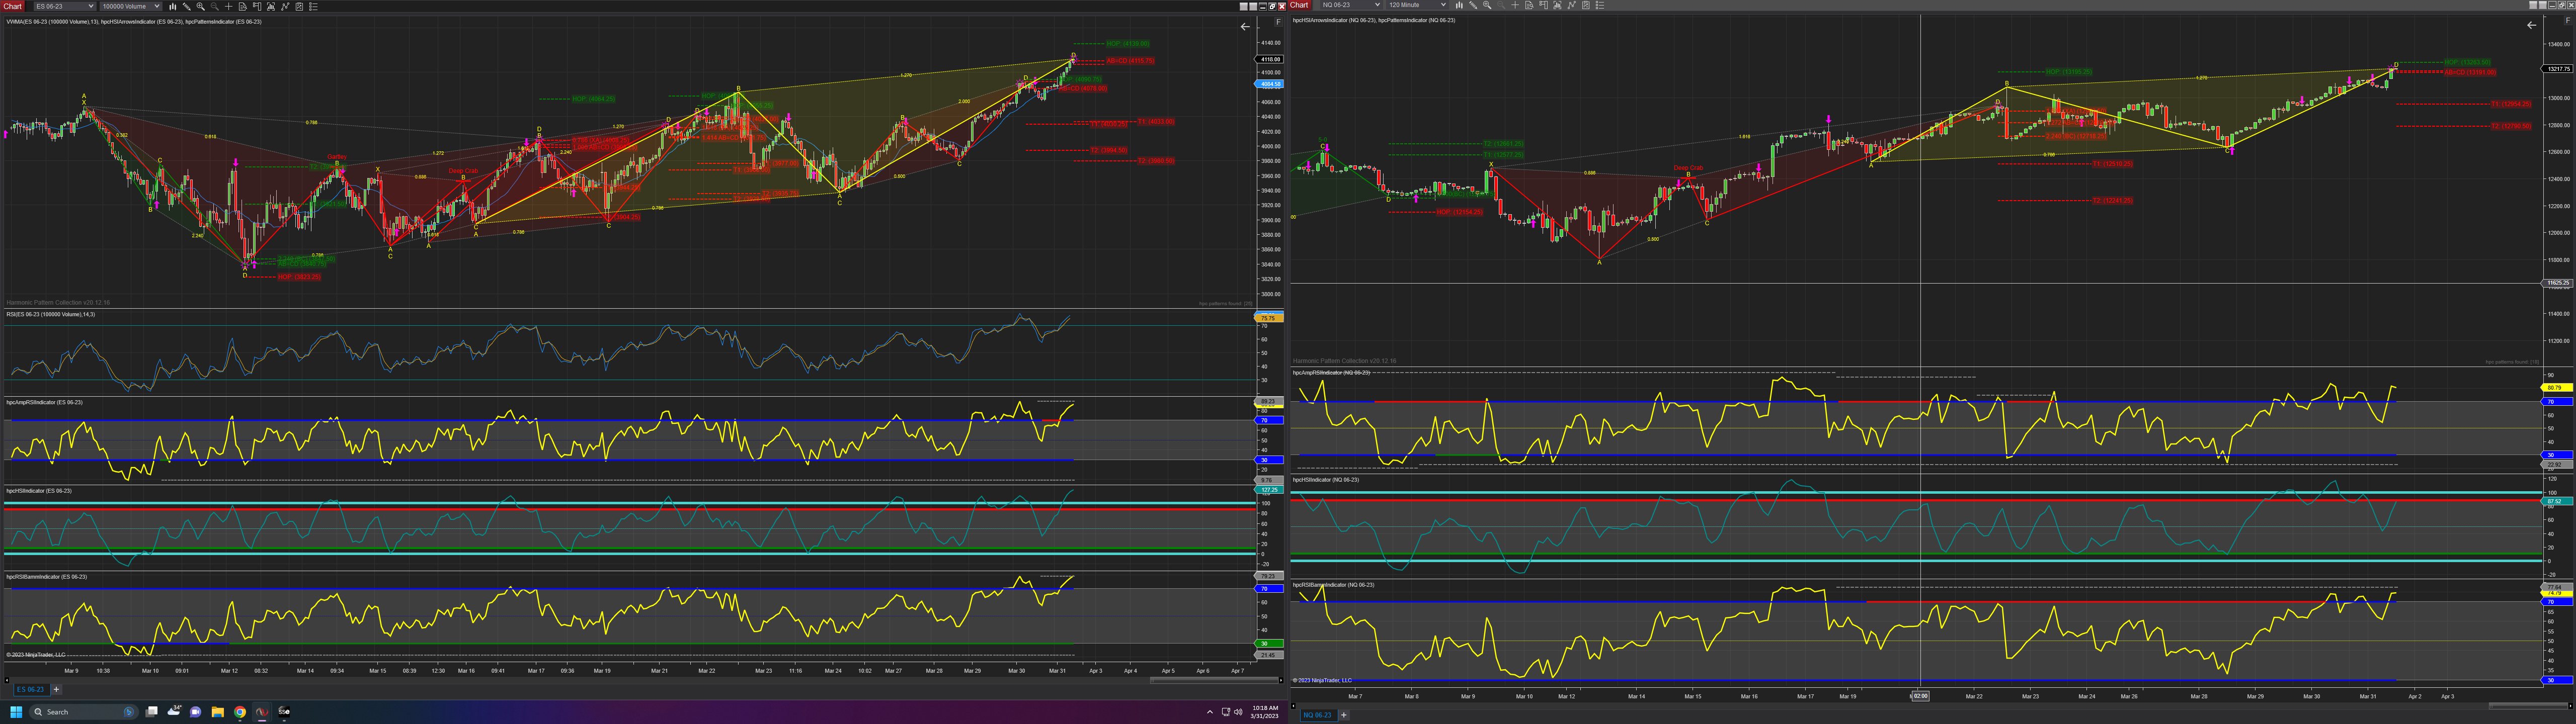Add new tab next to ES 06-23

pos(56,689)
